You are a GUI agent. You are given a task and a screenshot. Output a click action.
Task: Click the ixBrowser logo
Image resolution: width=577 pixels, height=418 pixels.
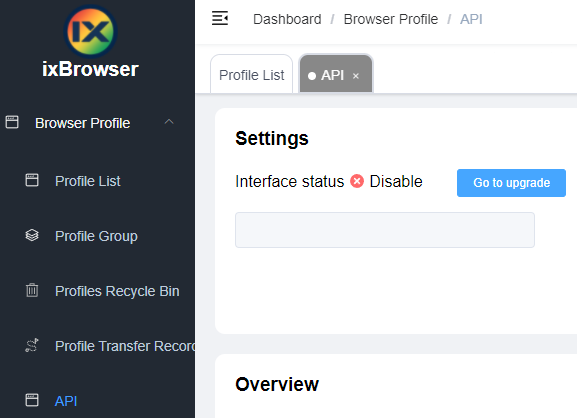[90, 31]
